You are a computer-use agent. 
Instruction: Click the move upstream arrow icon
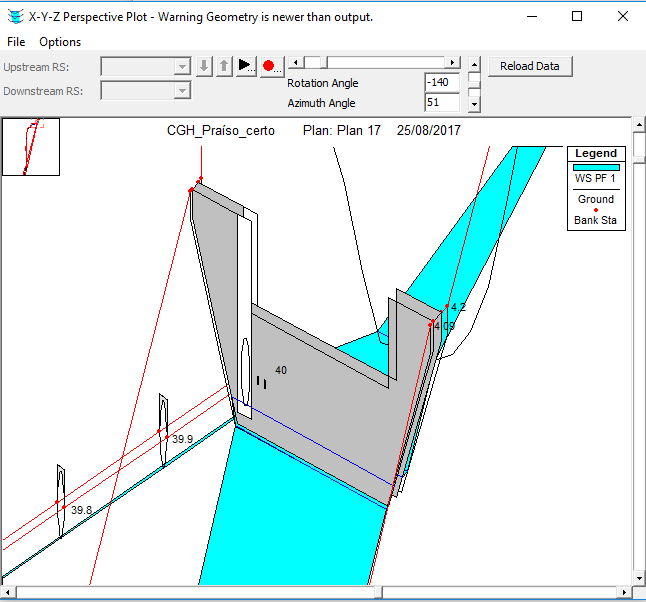pyautogui.click(x=224, y=66)
